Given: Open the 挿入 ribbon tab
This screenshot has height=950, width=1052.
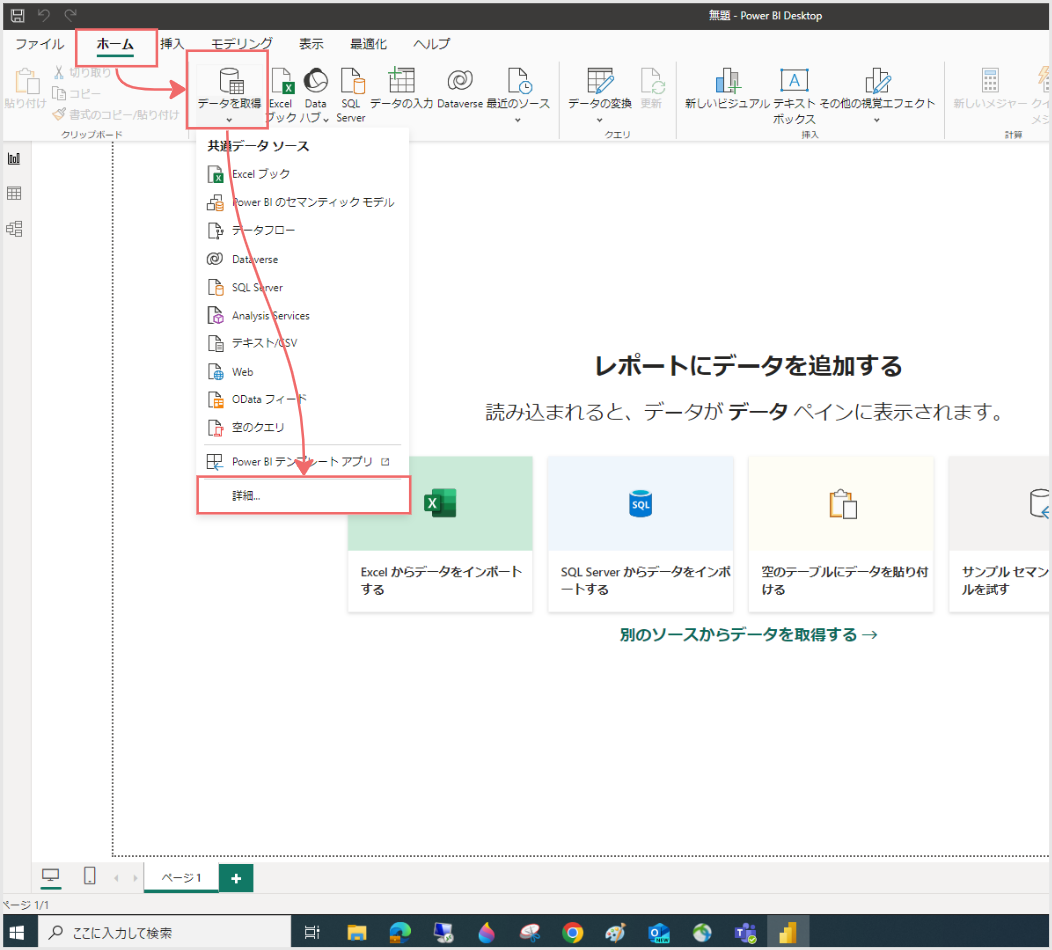Looking at the screenshot, I should (172, 44).
